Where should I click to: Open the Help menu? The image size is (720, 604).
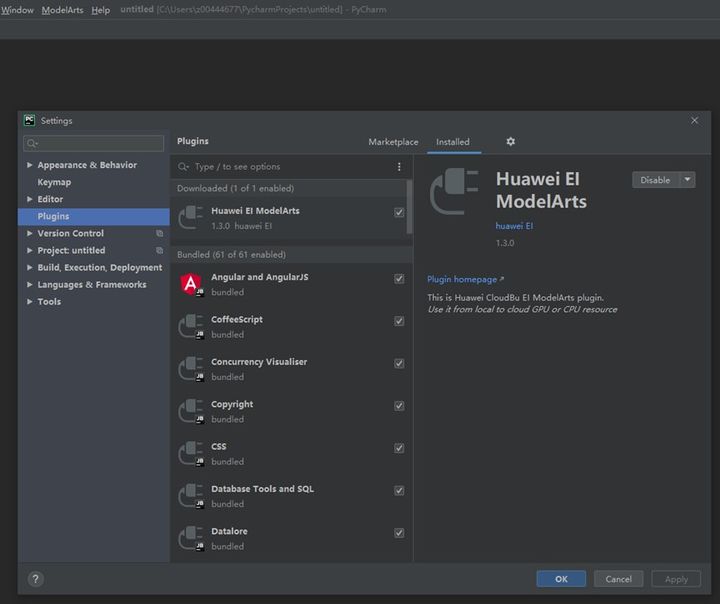click(101, 10)
